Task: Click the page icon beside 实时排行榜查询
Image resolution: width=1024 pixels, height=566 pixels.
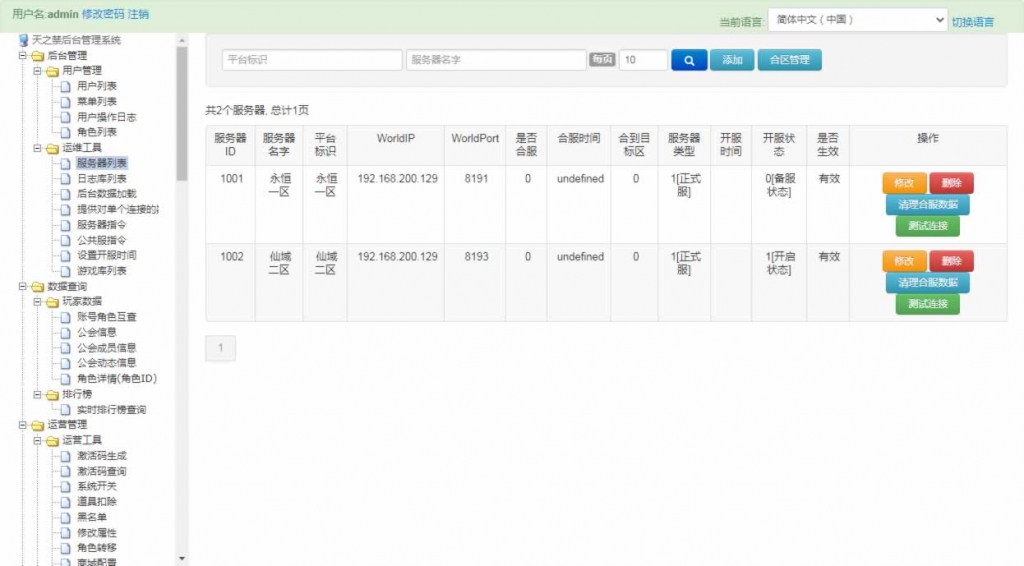Action: point(66,410)
